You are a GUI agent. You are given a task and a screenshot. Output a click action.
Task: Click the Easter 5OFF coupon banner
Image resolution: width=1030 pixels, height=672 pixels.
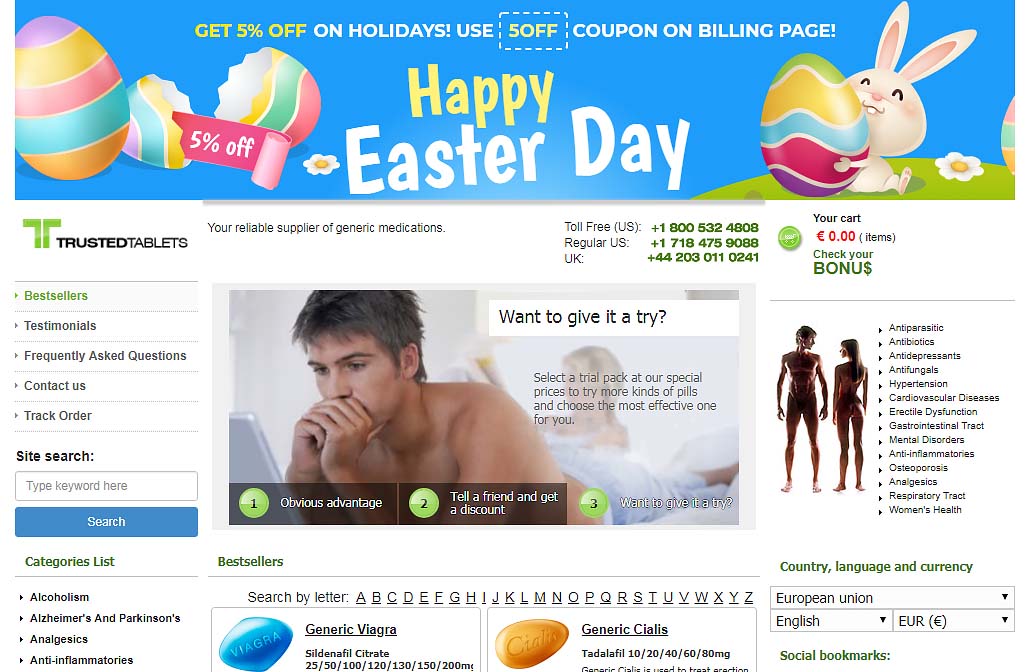point(515,100)
